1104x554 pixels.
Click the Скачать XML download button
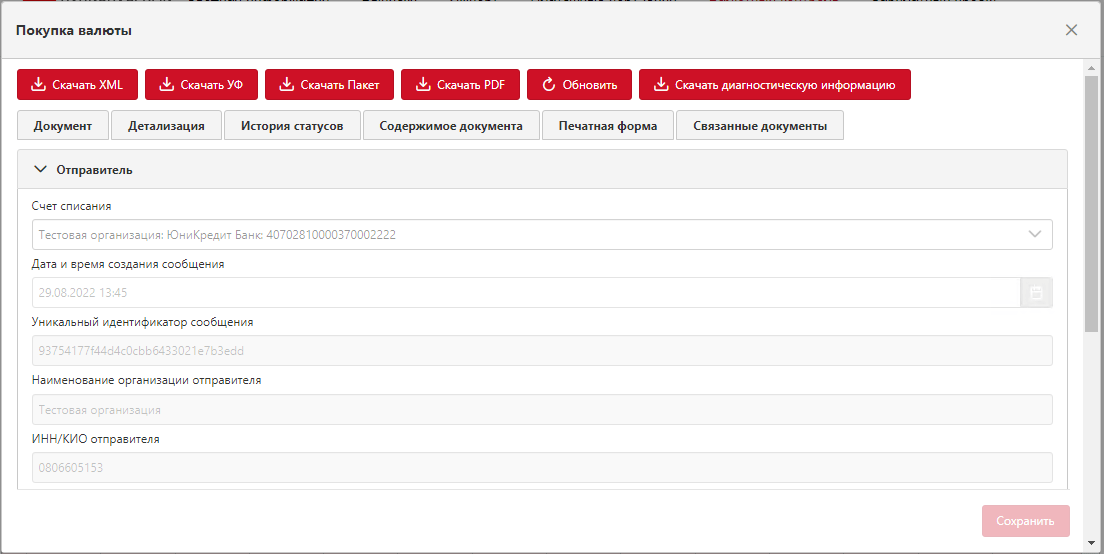point(77,85)
